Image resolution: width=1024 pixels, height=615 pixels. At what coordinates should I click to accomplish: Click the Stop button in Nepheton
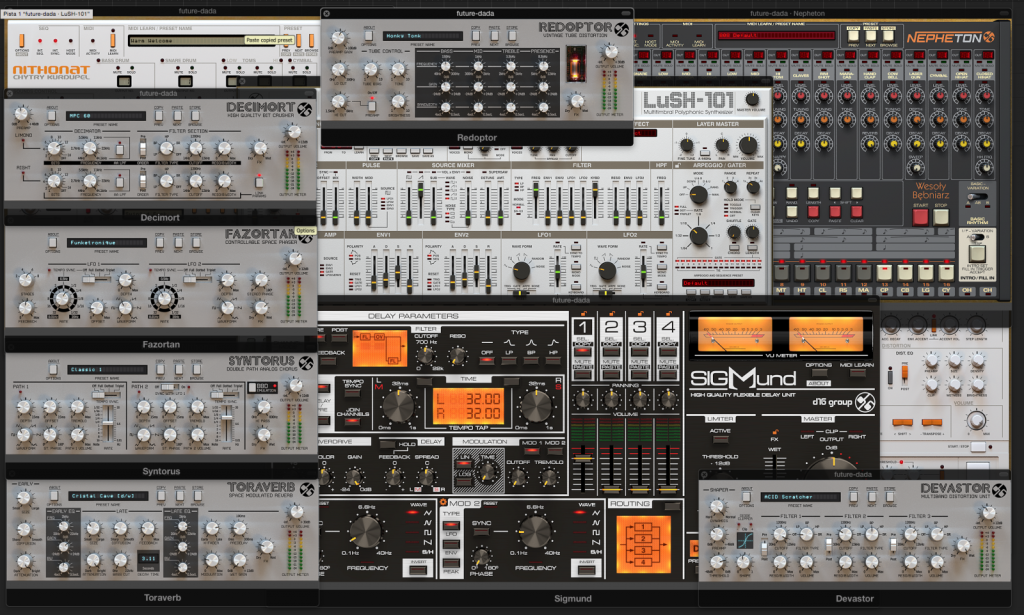(941, 216)
